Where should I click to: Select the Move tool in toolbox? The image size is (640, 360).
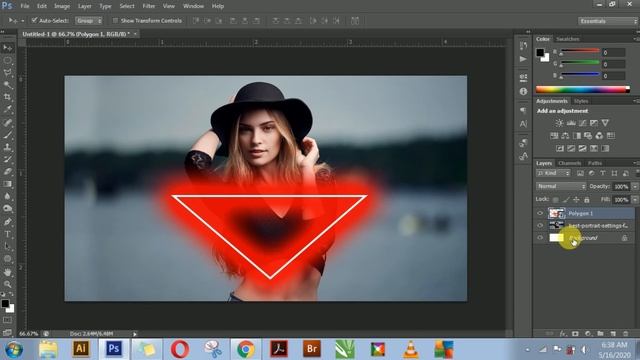(7, 48)
